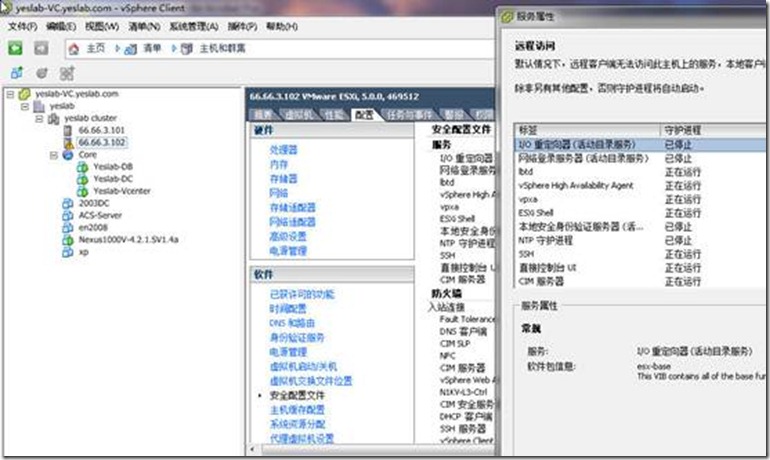This screenshot has width=770, height=460.
Task: Click the VM icon next to 2003DC
Action: coord(68,203)
